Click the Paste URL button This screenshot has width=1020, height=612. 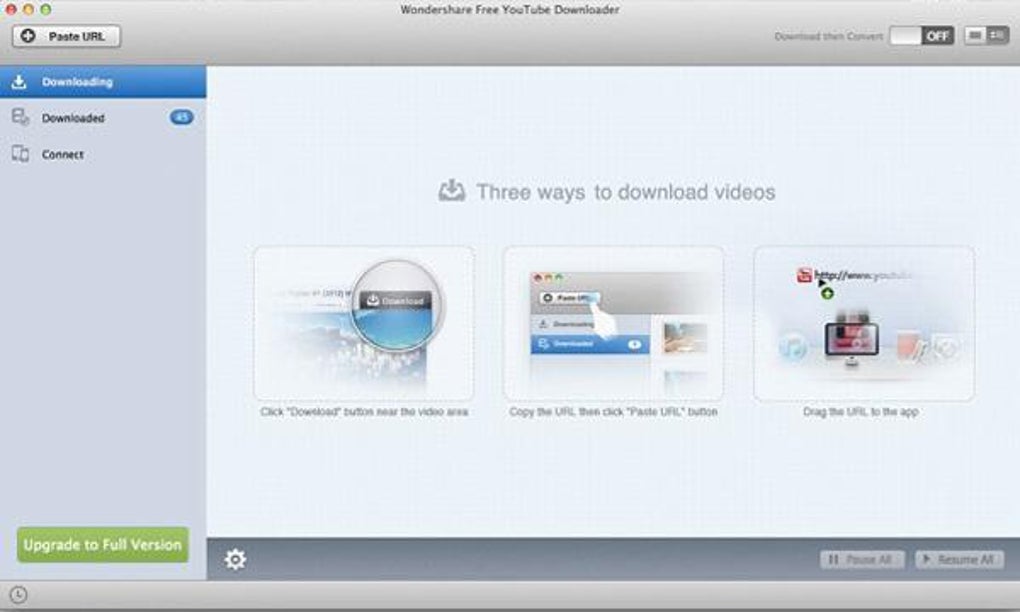pos(66,36)
